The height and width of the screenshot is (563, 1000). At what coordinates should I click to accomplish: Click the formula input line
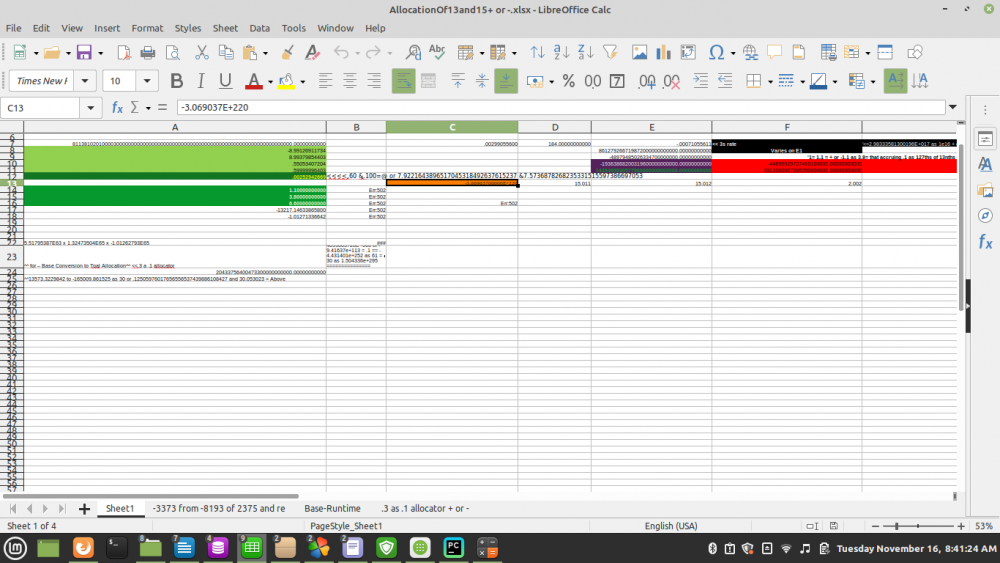click(560, 107)
